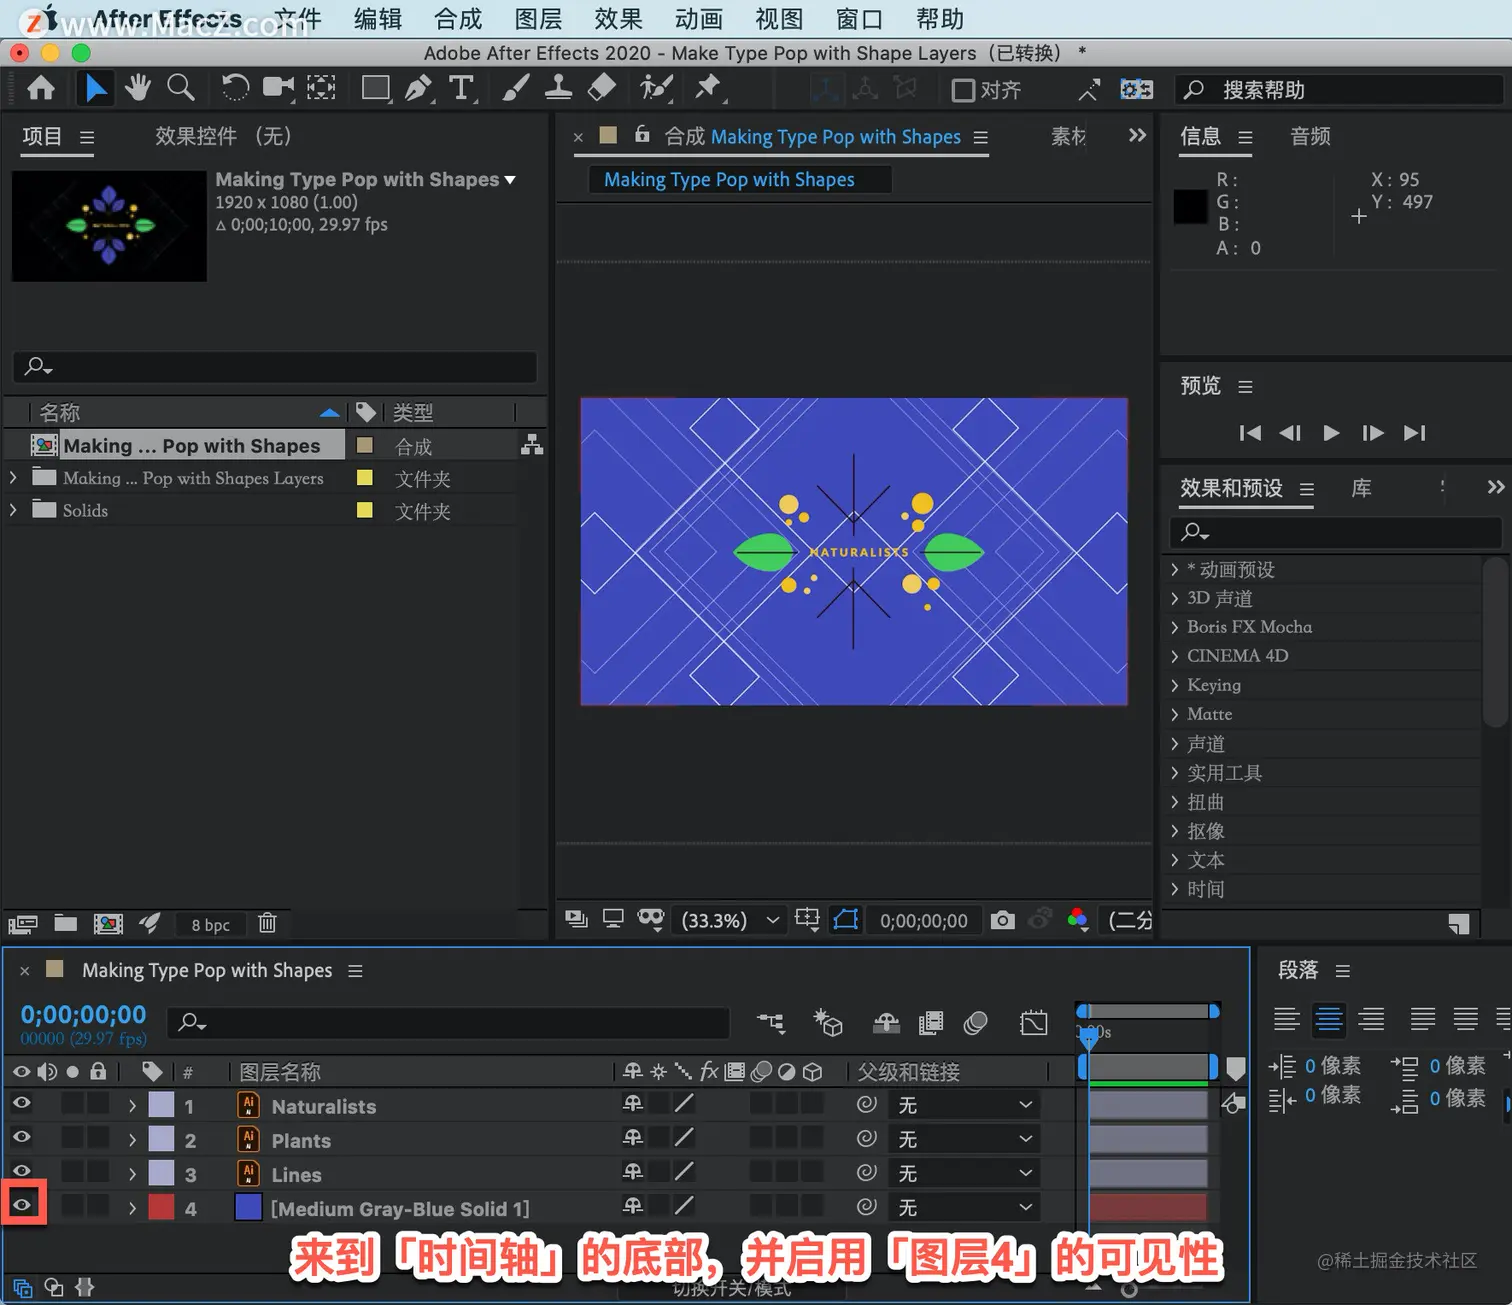Hide the Plants layer eye toggle
Screen dimensions: 1512x1305
(21, 1137)
